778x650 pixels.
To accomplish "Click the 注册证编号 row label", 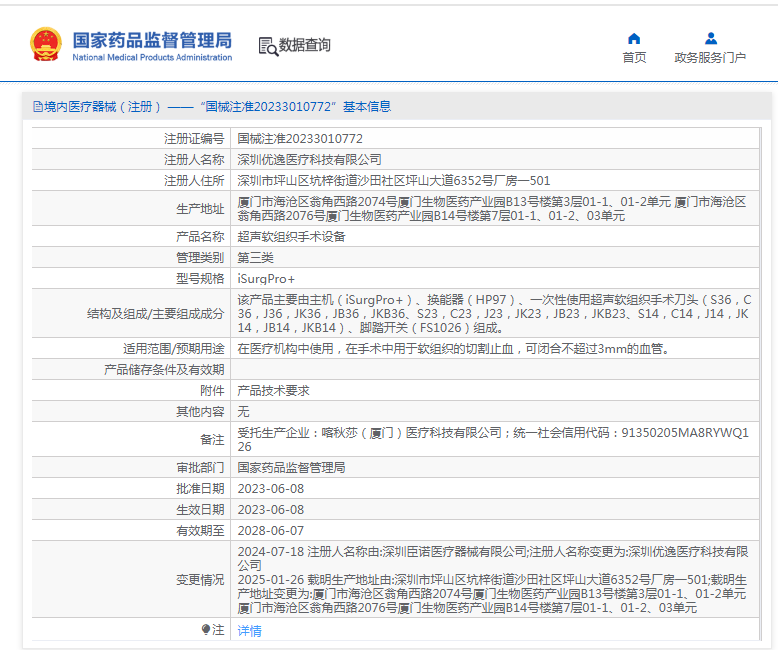I will 194,138.
